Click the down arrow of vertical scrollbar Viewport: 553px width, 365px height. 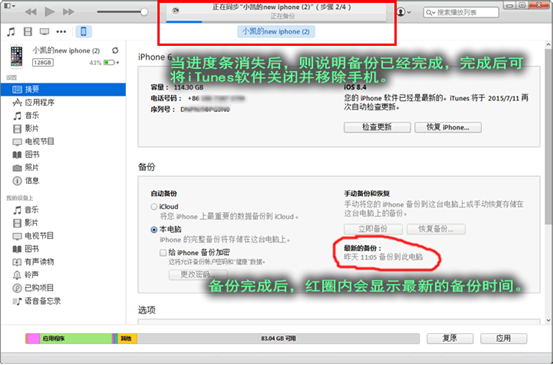[x=548, y=320]
